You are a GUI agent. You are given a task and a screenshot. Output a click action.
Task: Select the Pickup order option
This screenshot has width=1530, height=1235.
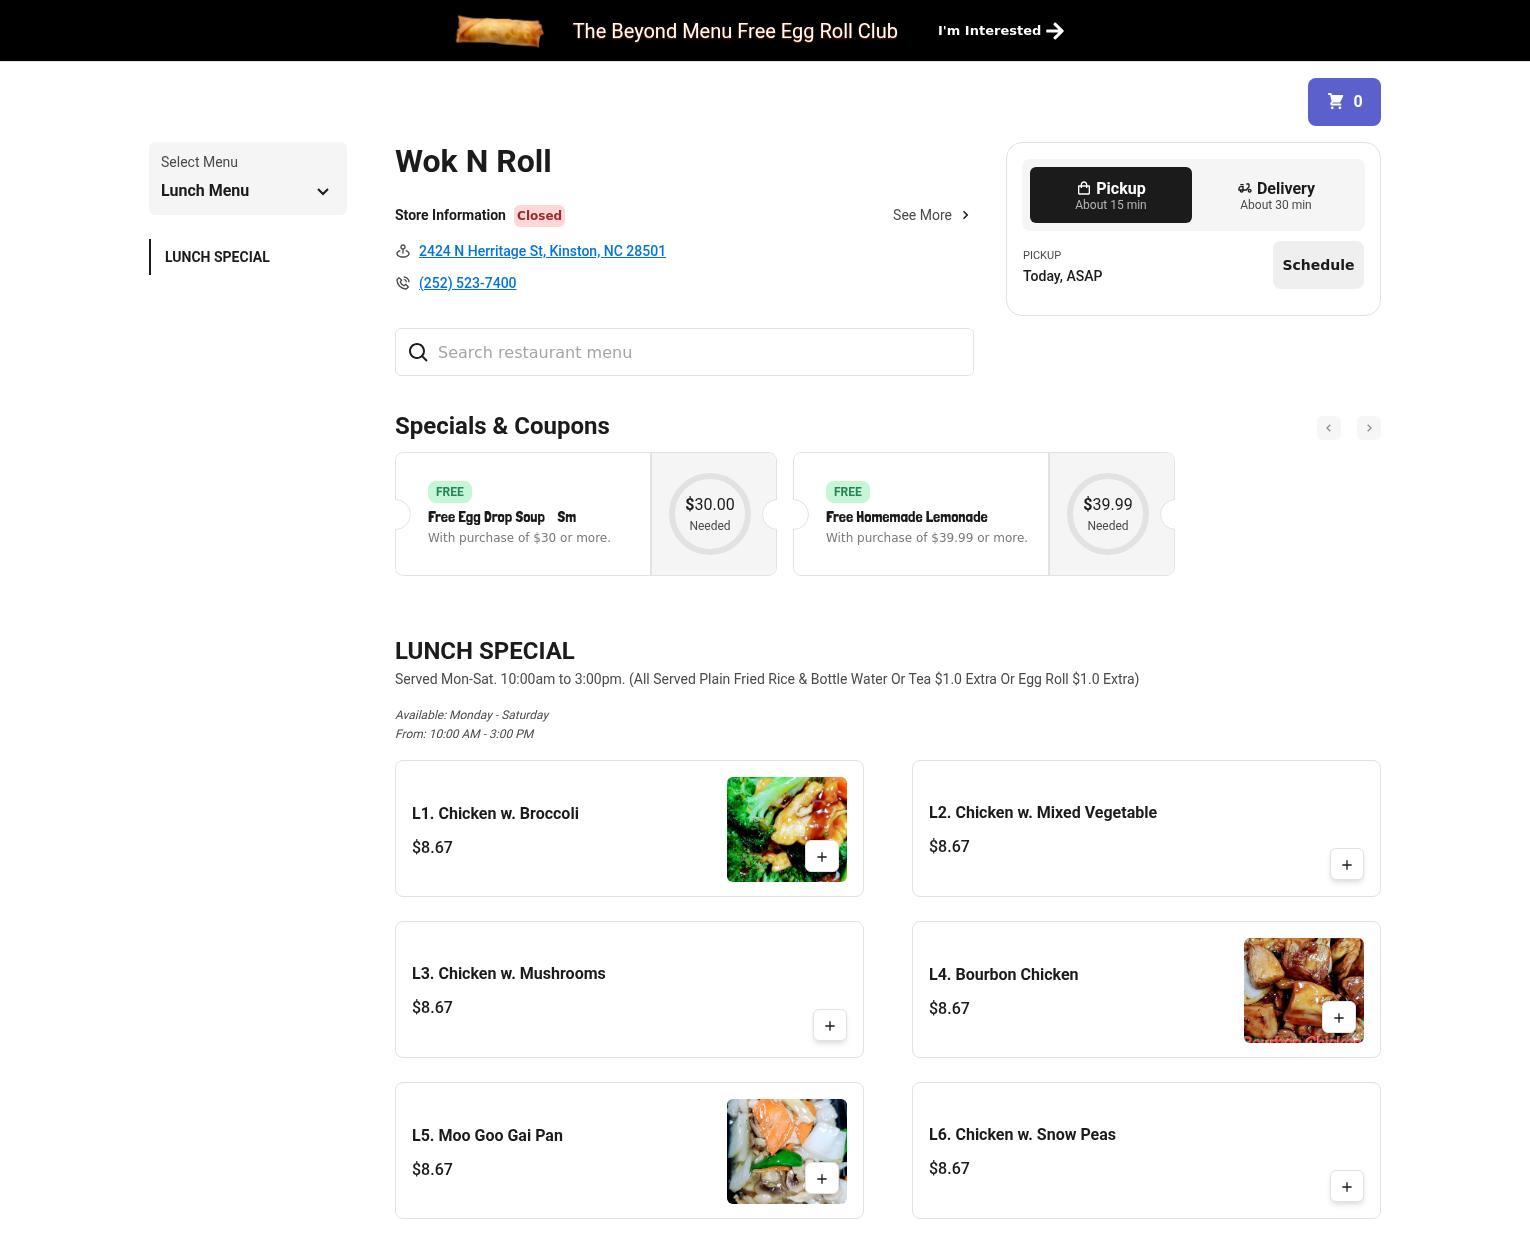(x=1111, y=195)
